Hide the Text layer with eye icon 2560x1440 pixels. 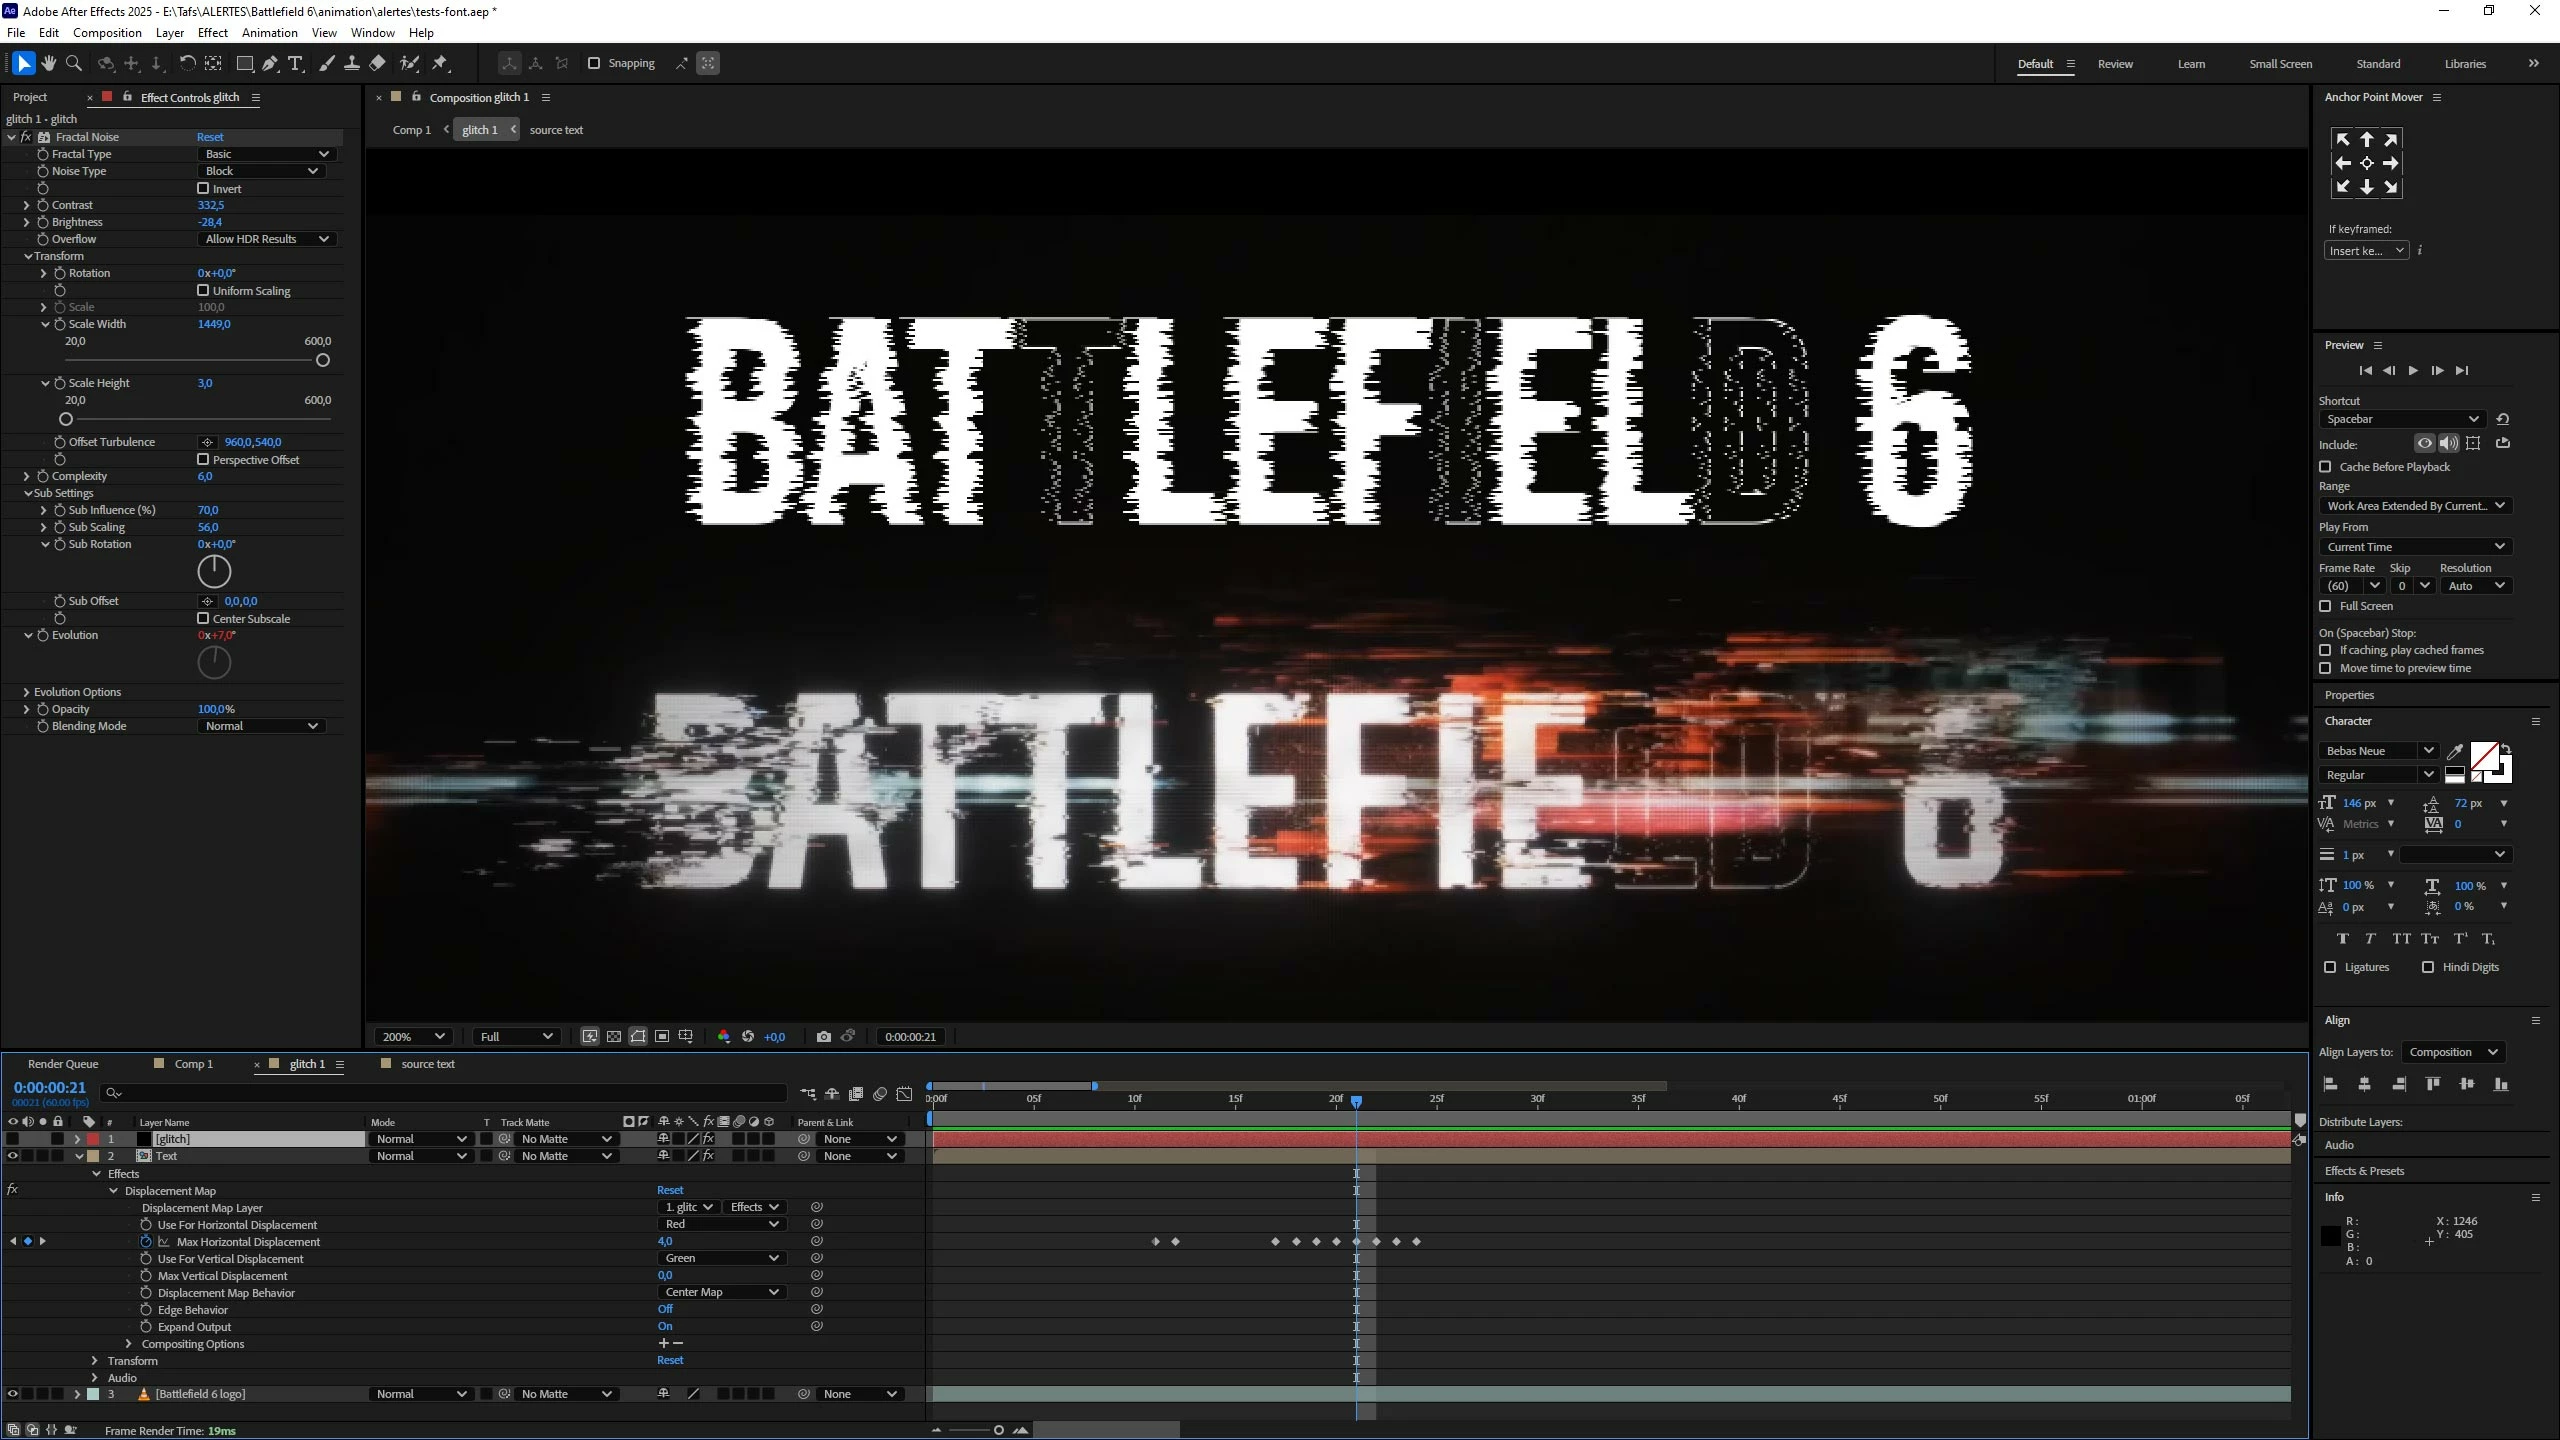point(12,1156)
